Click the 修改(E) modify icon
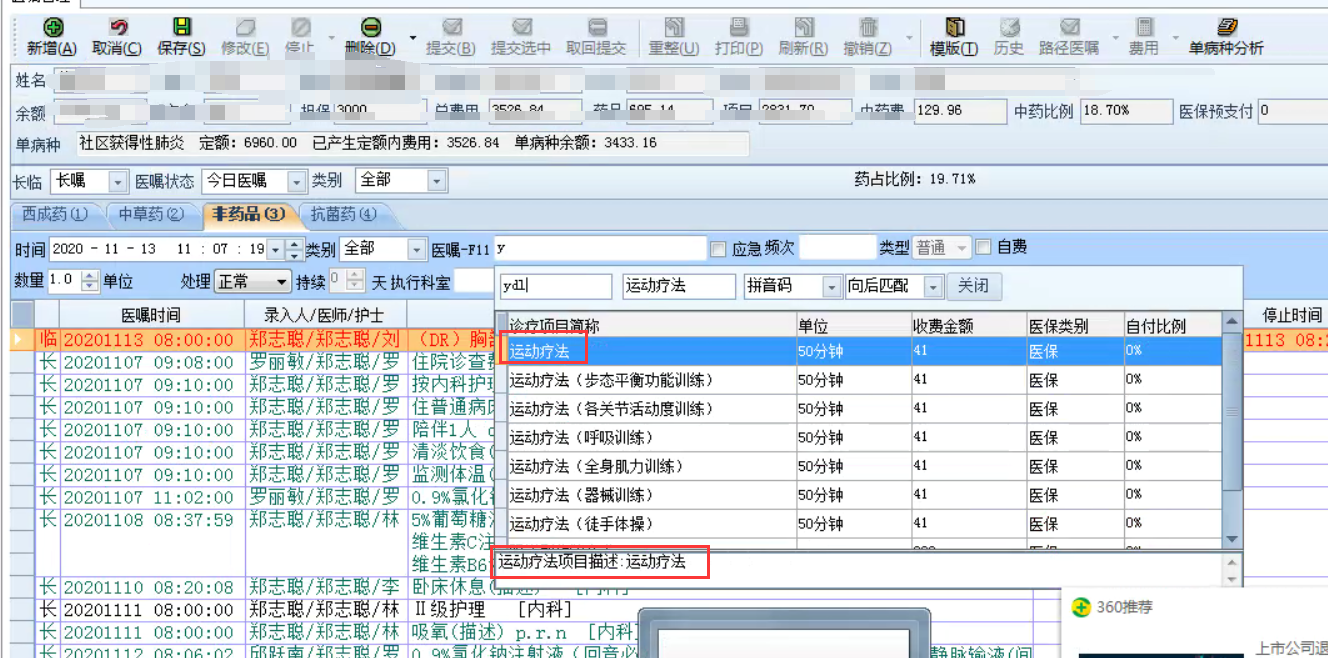This screenshot has width=1328, height=658. [x=245, y=29]
